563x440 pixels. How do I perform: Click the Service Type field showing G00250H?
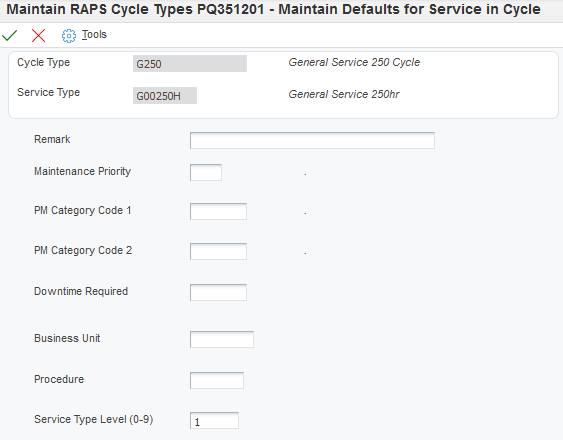coord(165,96)
